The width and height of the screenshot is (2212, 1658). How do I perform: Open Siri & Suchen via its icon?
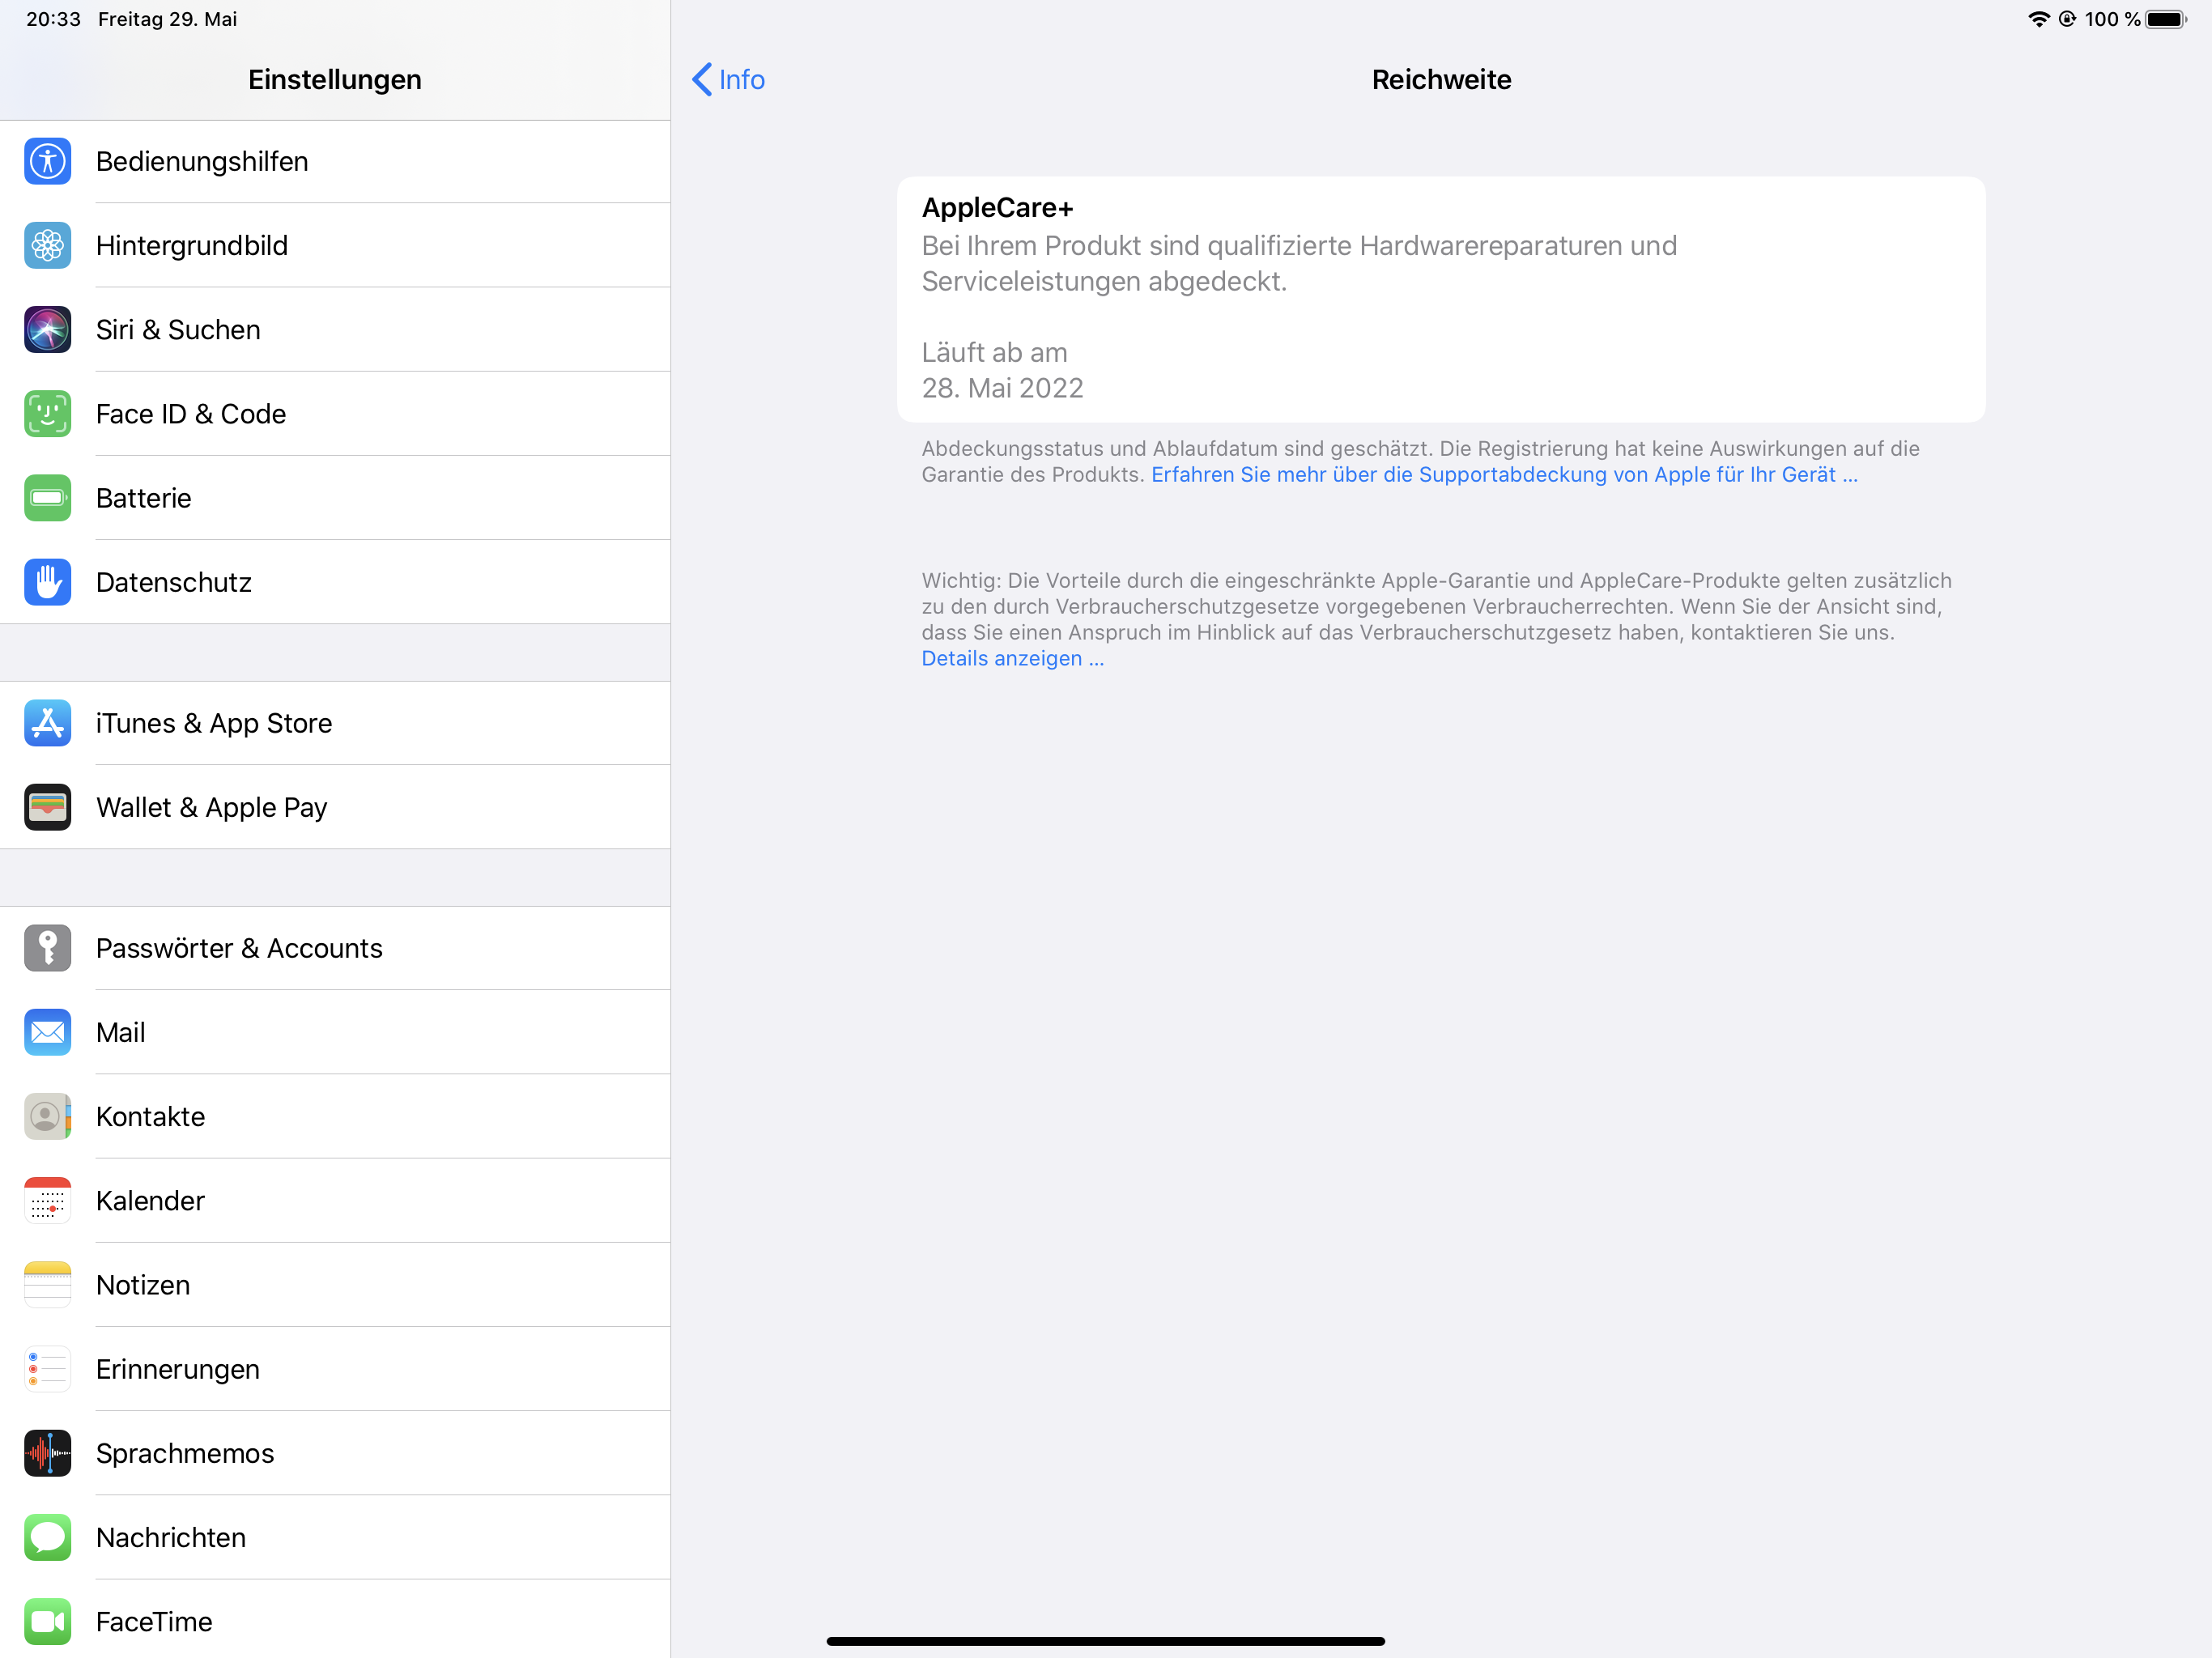click(x=47, y=329)
